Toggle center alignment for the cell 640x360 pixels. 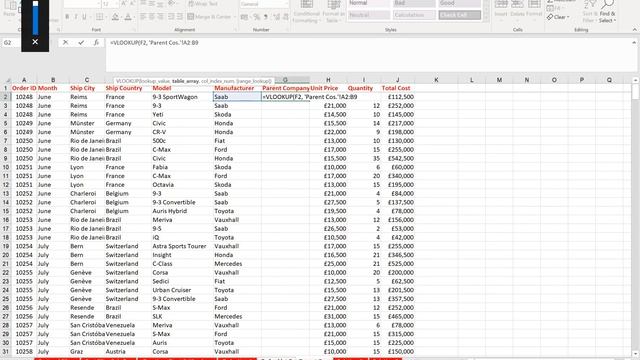152,17
